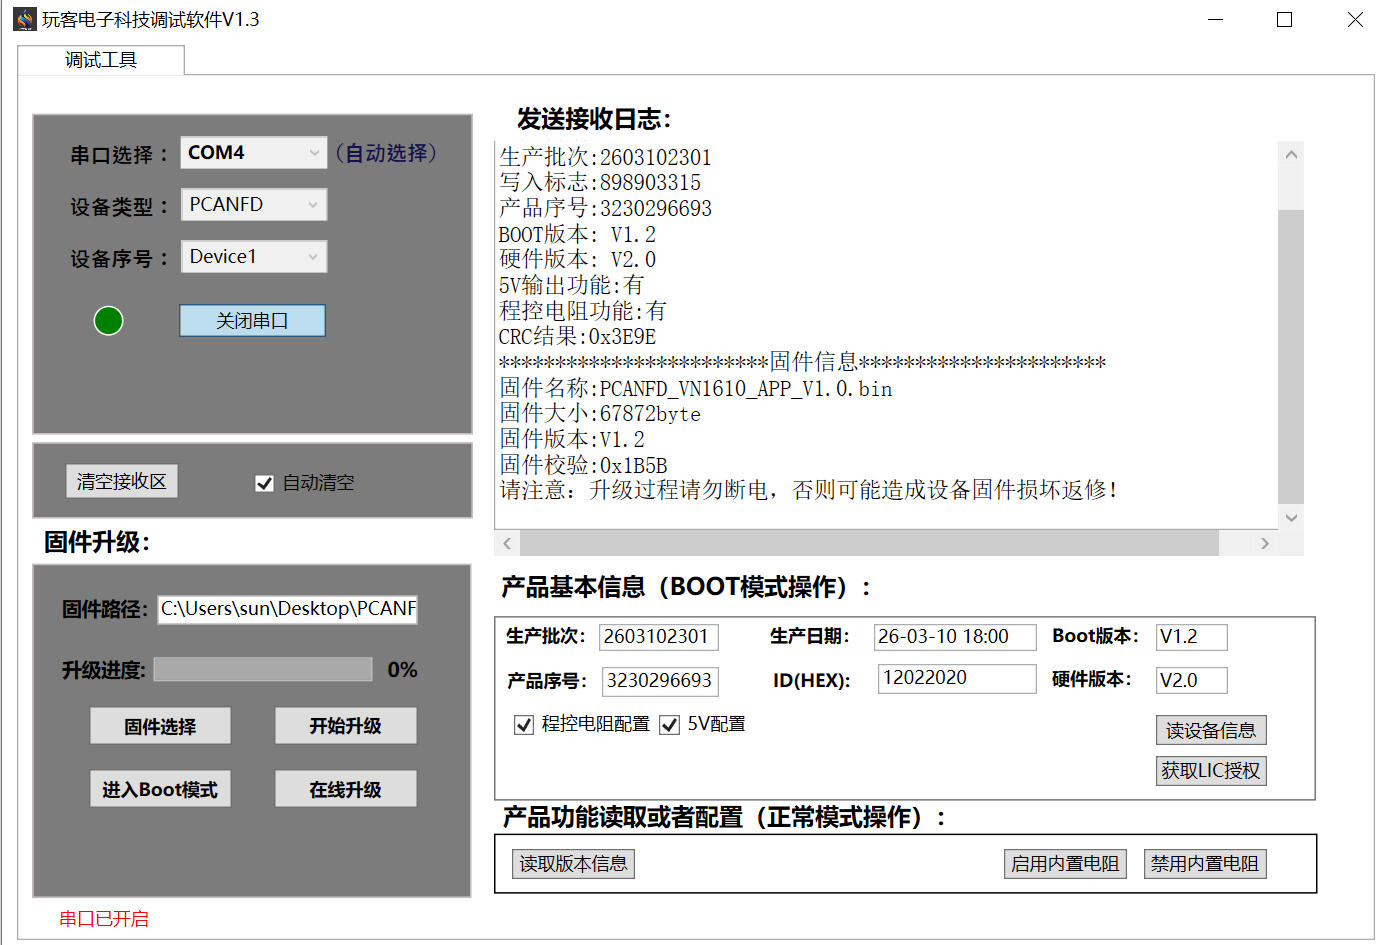Click the app icon in title bar
The image size is (1389, 945).
(24, 20)
